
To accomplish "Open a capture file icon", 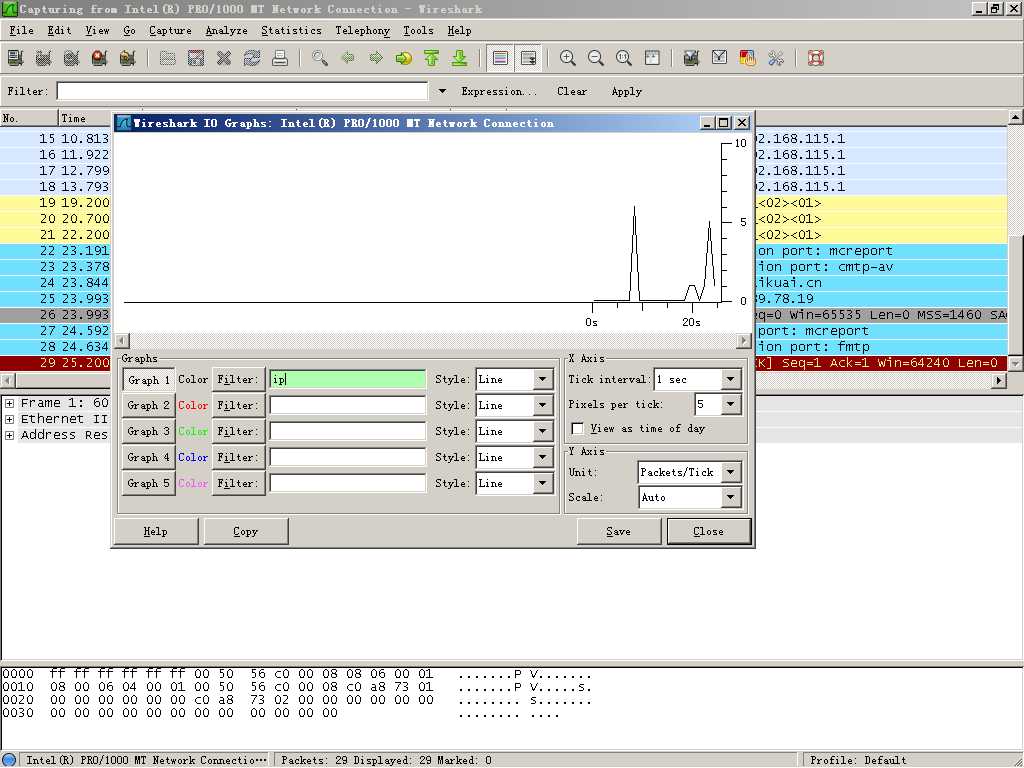I will (168, 58).
